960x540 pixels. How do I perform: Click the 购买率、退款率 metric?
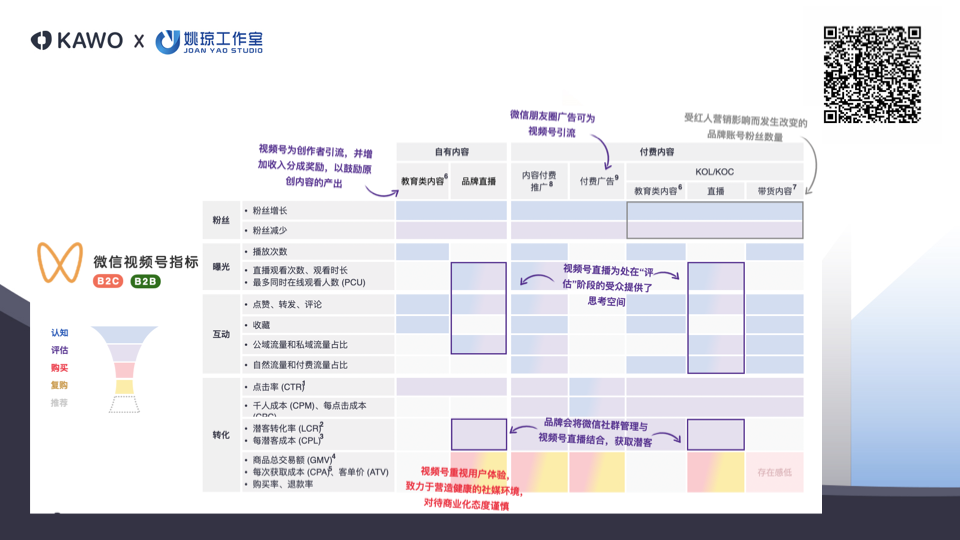[x=283, y=484]
